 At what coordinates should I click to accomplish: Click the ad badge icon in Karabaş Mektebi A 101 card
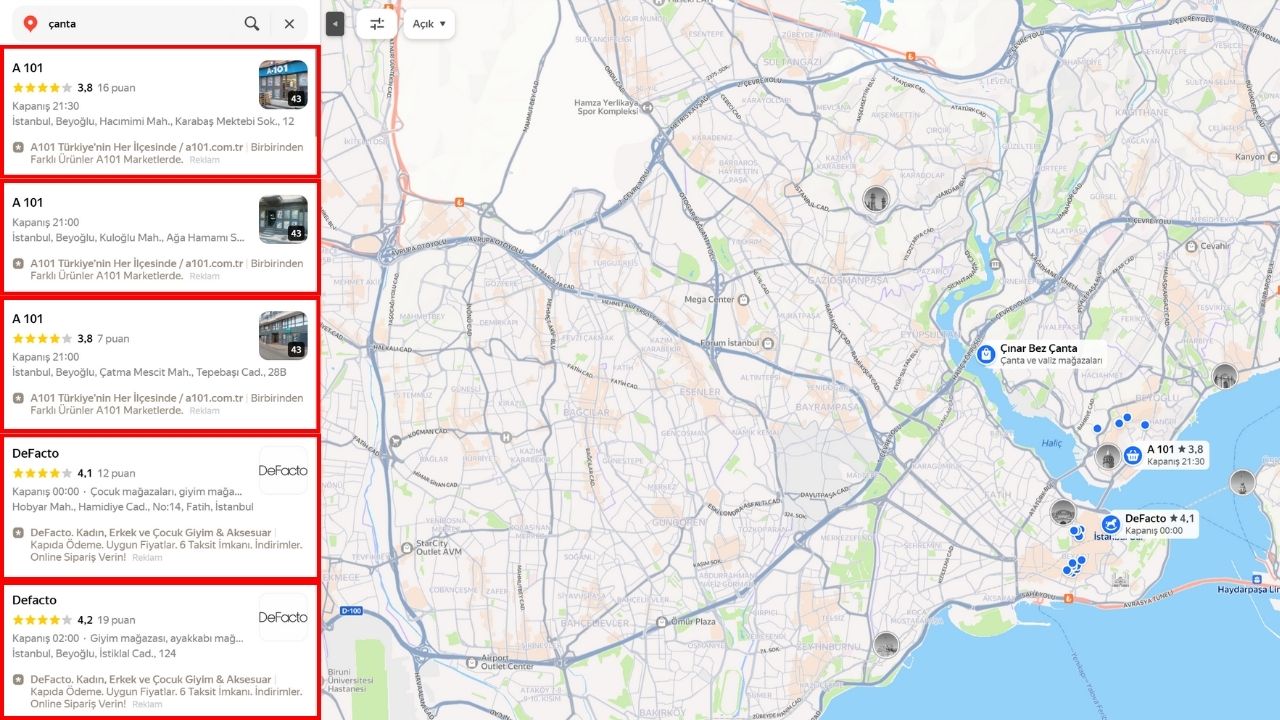click(18, 147)
